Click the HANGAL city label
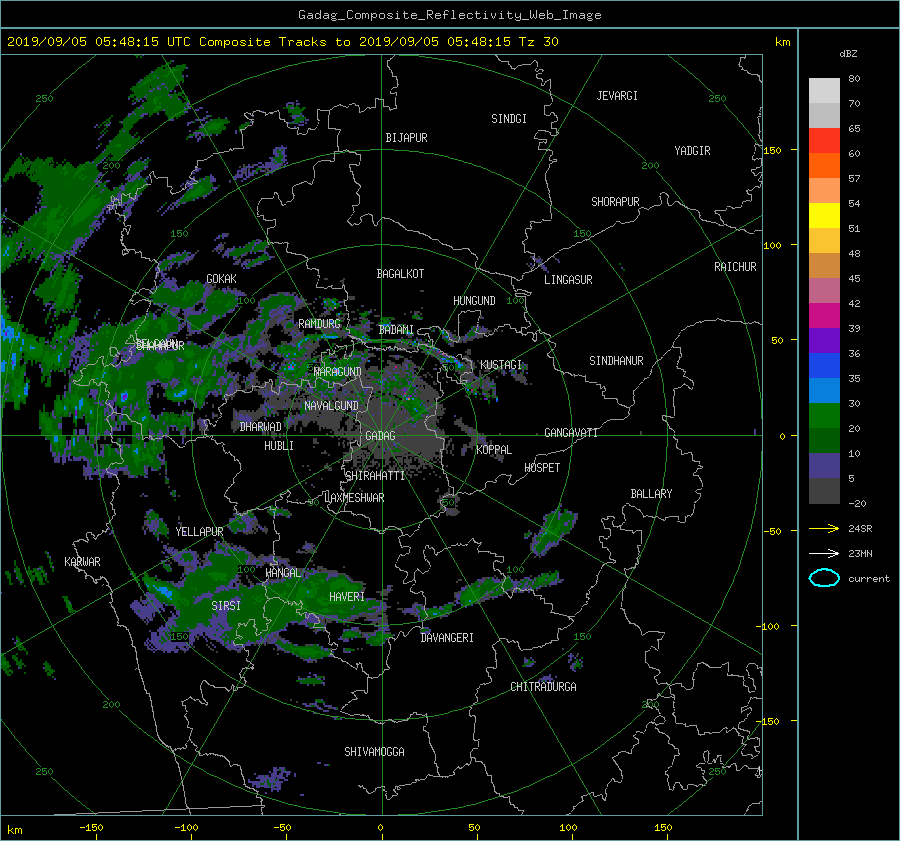900x841 pixels. pos(282,573)
